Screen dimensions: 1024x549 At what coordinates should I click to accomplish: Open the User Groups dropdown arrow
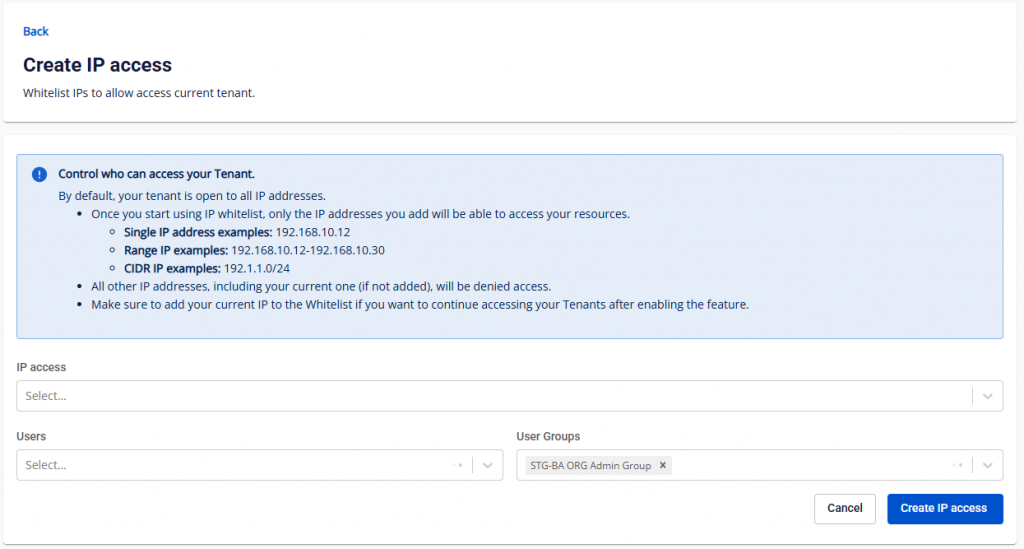coord(988,465)
